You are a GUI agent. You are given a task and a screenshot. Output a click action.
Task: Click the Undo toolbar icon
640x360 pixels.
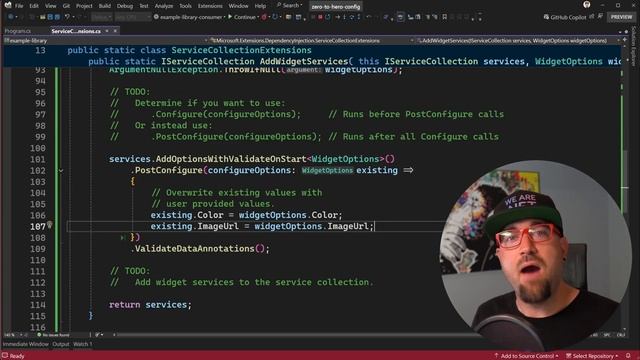67,17
